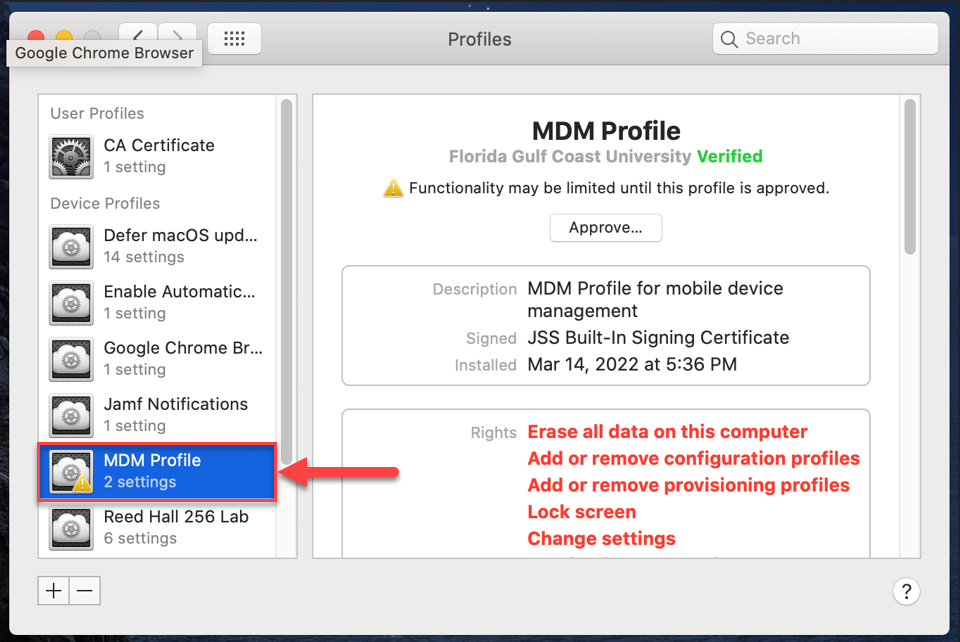This screenshot has height=642, width=960.
Task: Click the magnifying glass in Search field
Action: (x=729, y=39)
